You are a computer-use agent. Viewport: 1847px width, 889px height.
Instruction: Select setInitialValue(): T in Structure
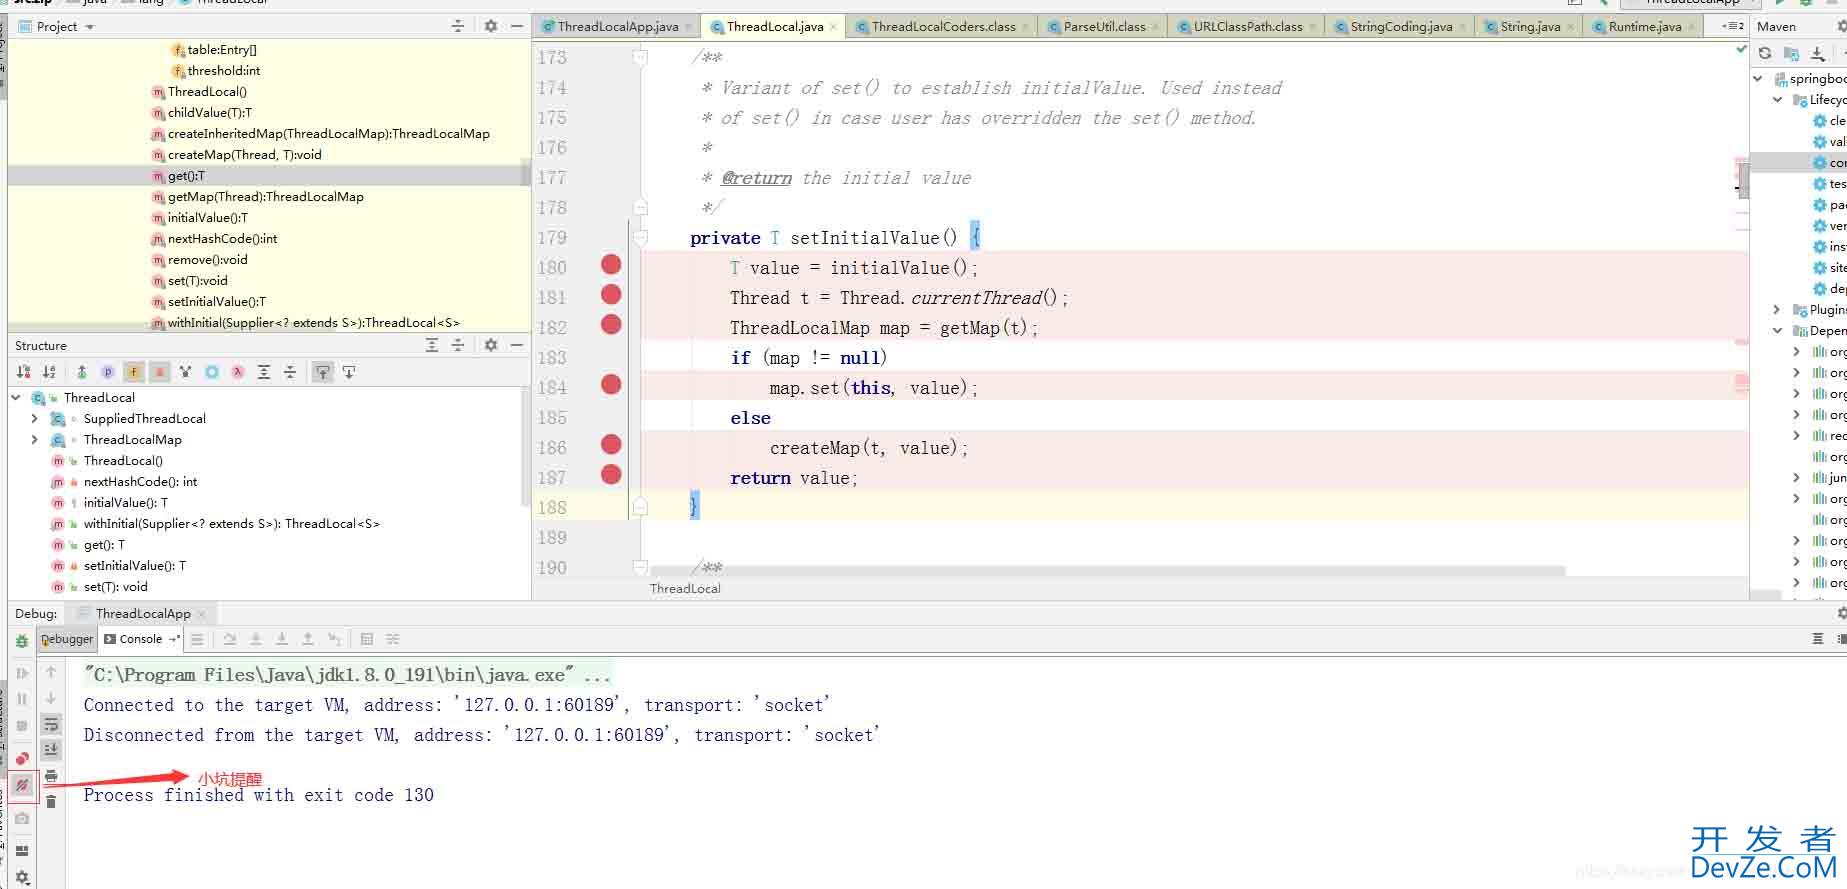pyautogui.click(x=134, y=565)
